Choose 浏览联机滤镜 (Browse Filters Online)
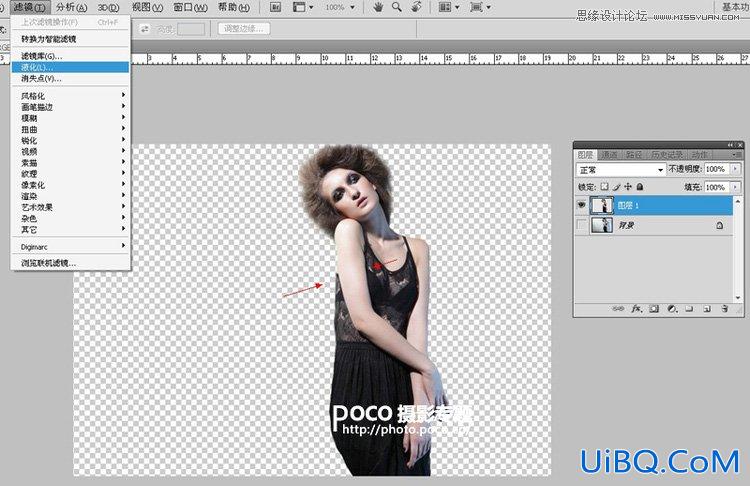Image resolution: width=750 pixels, height=486 pixels. tap(70, 263)
